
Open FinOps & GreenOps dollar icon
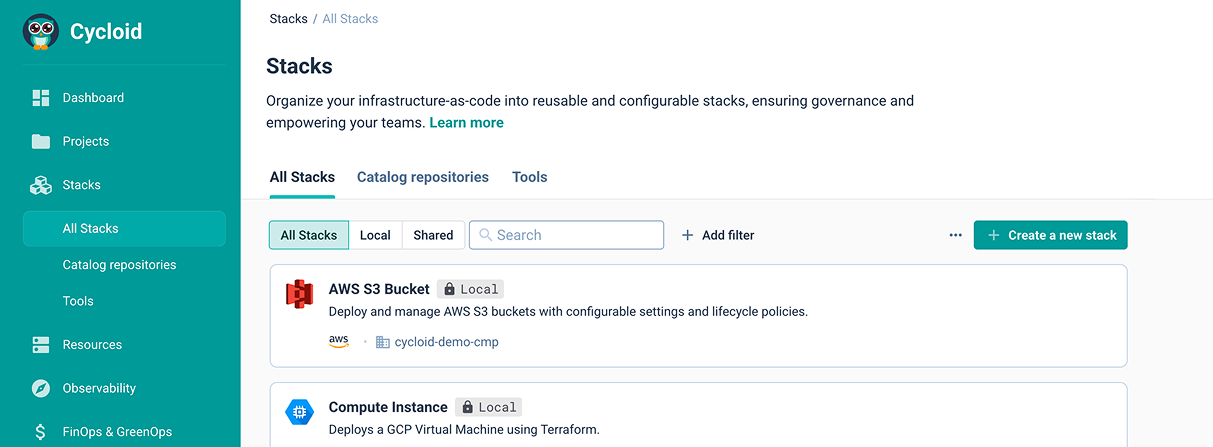[41, 432]
